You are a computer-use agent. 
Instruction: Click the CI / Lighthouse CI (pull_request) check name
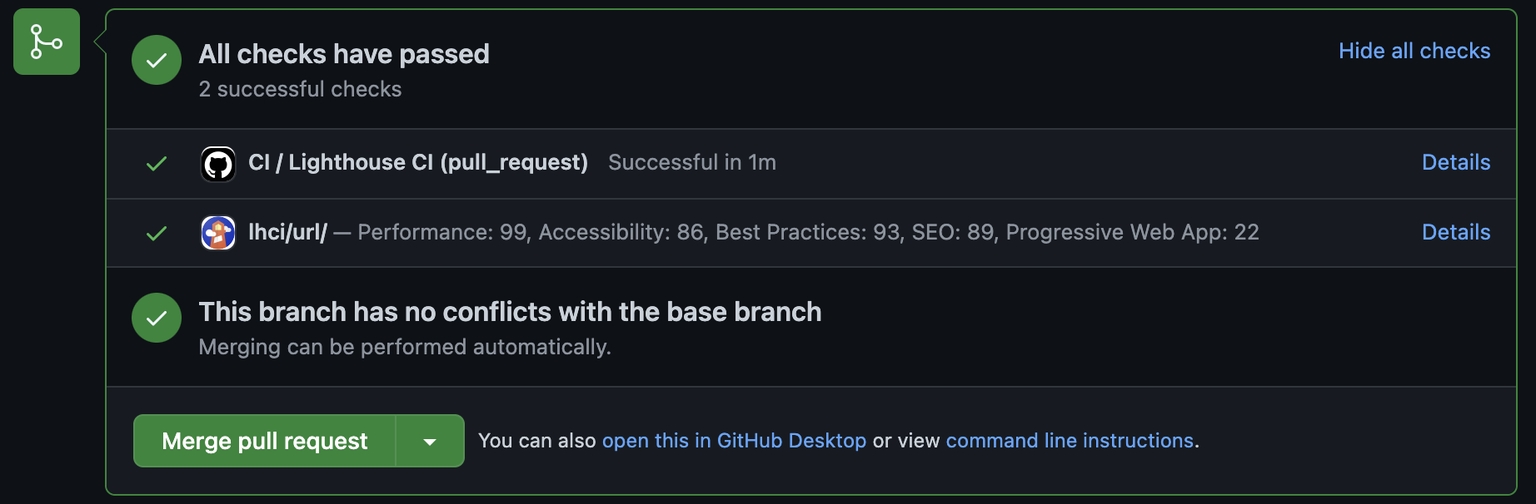coord(418,162)
